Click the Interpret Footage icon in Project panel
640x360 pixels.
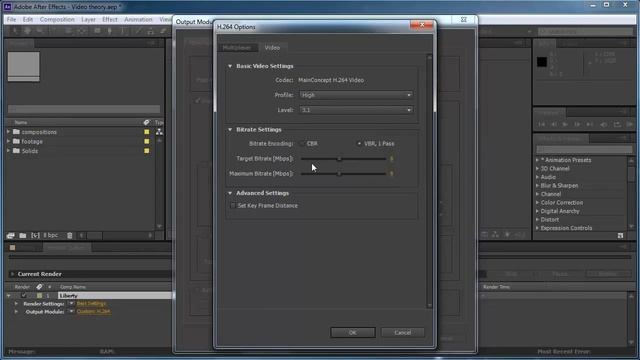pyautogui.click(x=11, y=236)
